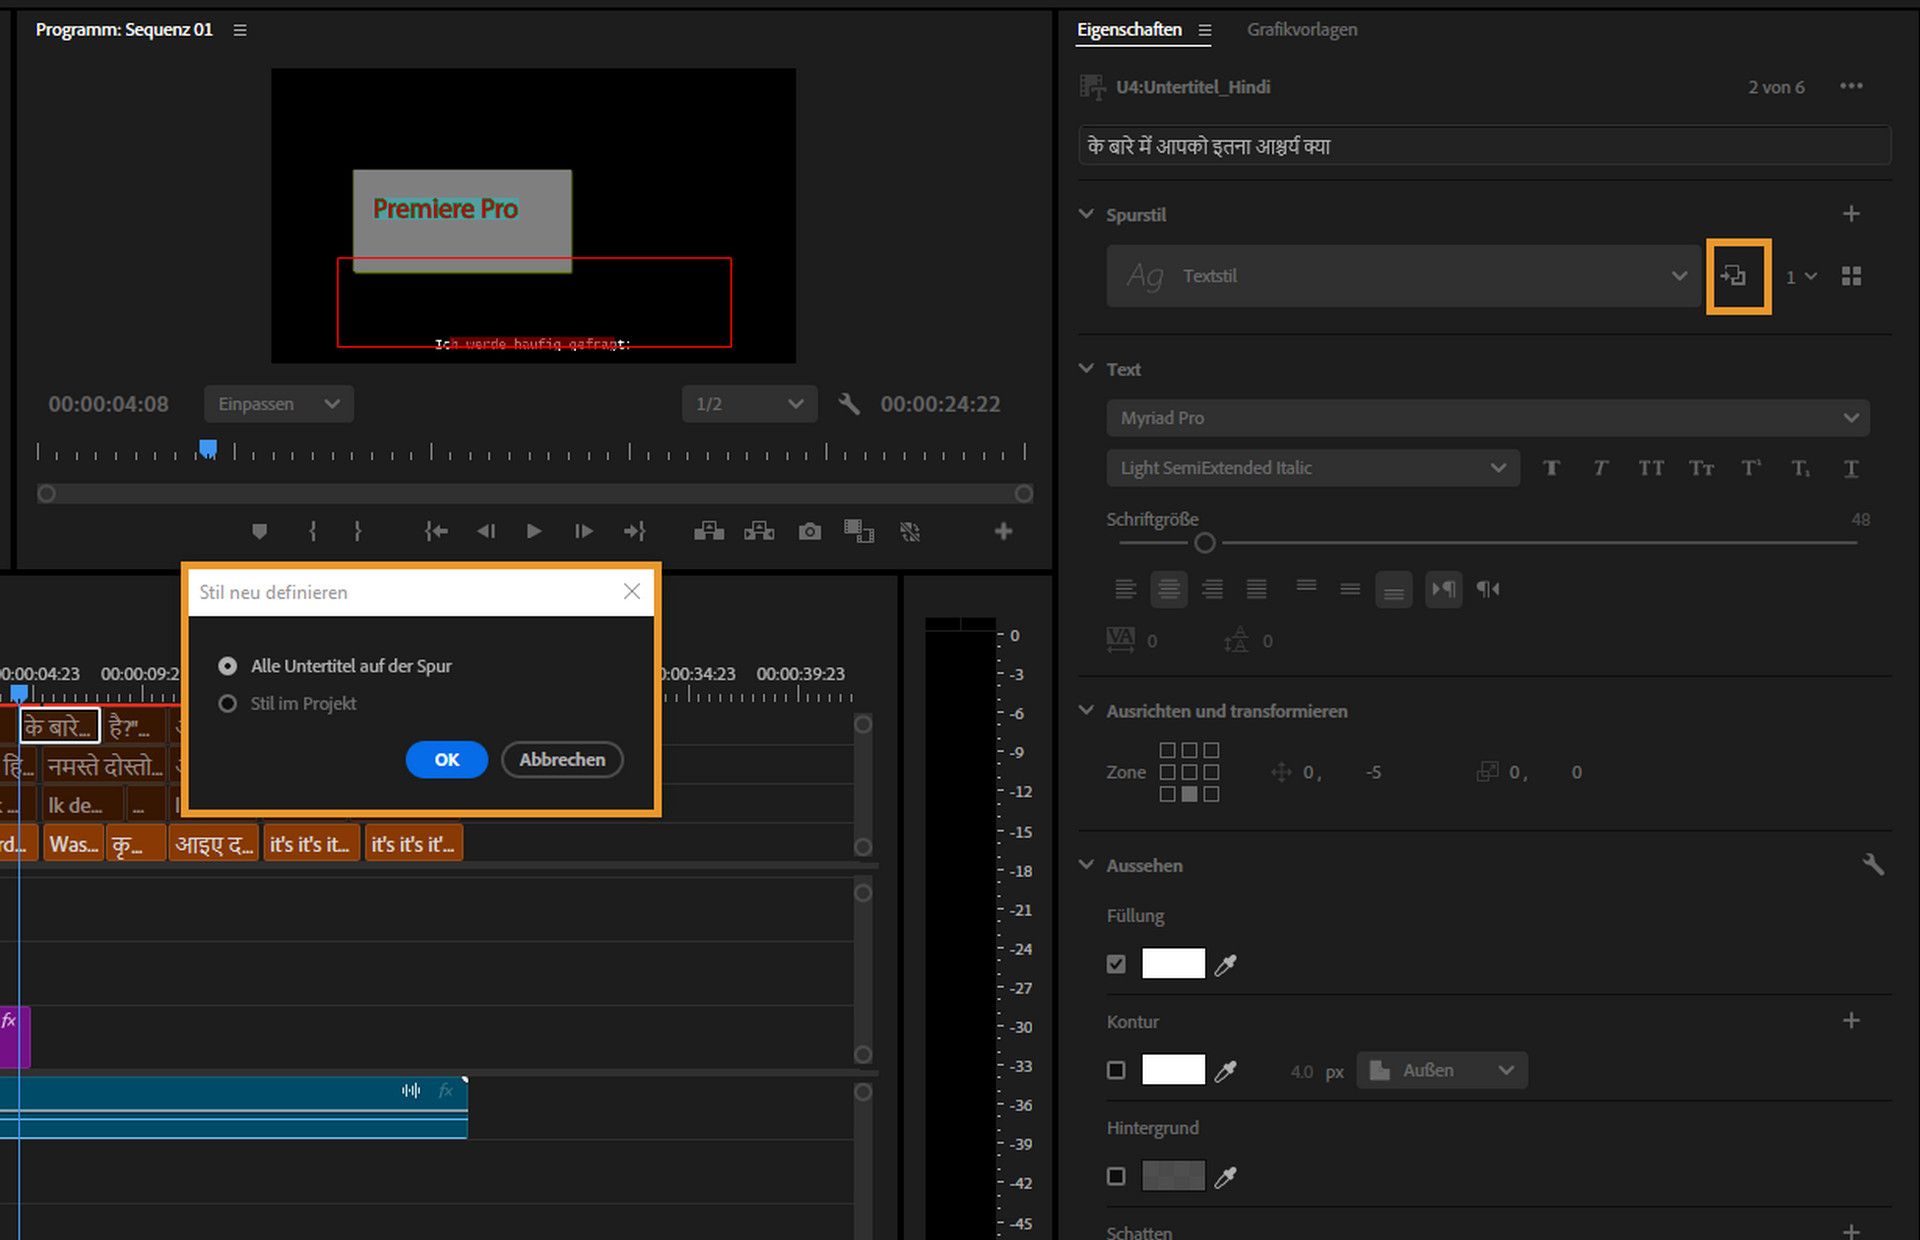Enable the Kontur checkbox

(x=1116, y=1070)
